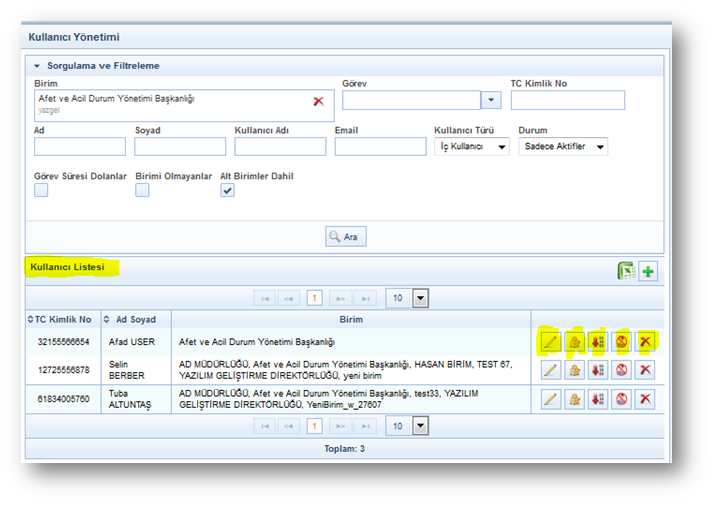Collapse the Sorgulama ve Filtreleme panel
The width and height of the screenshot is (714, 505).
37,66
